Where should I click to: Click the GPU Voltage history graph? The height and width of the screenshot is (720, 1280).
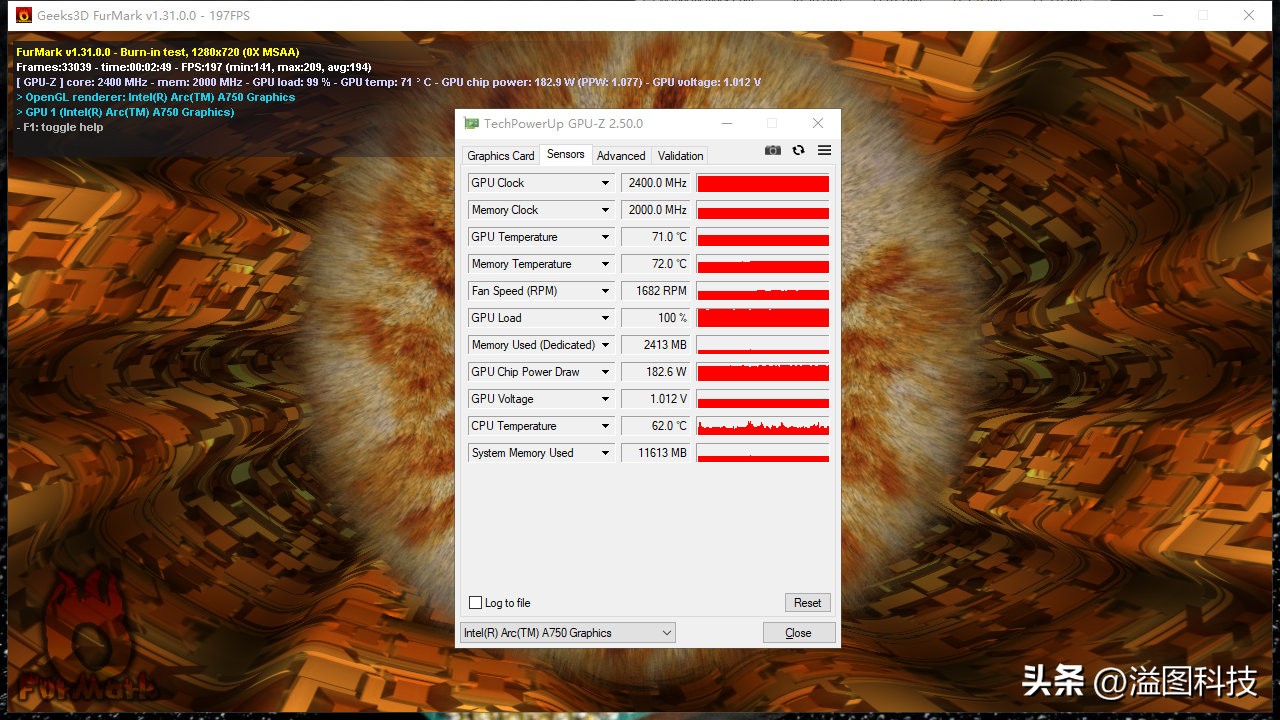click(x=763, y=399)
